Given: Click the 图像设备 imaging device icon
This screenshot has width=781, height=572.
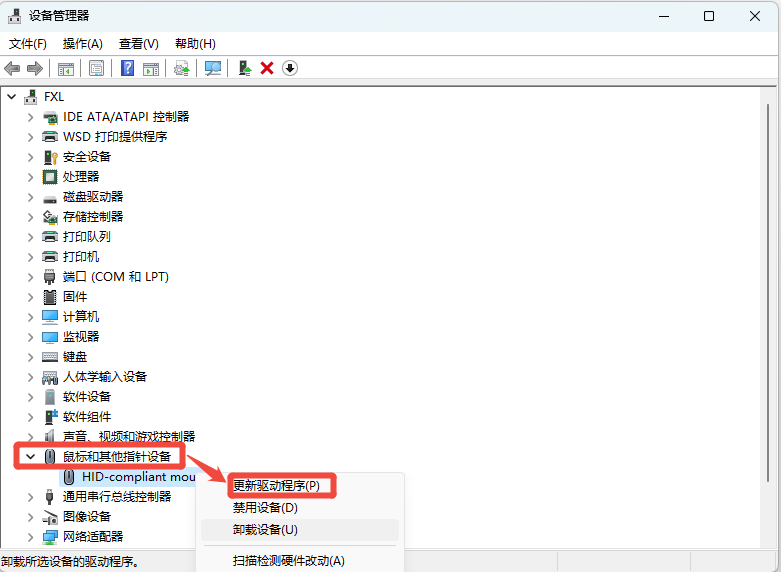Looking at the screenshot, I should click(x=50, y=517).
